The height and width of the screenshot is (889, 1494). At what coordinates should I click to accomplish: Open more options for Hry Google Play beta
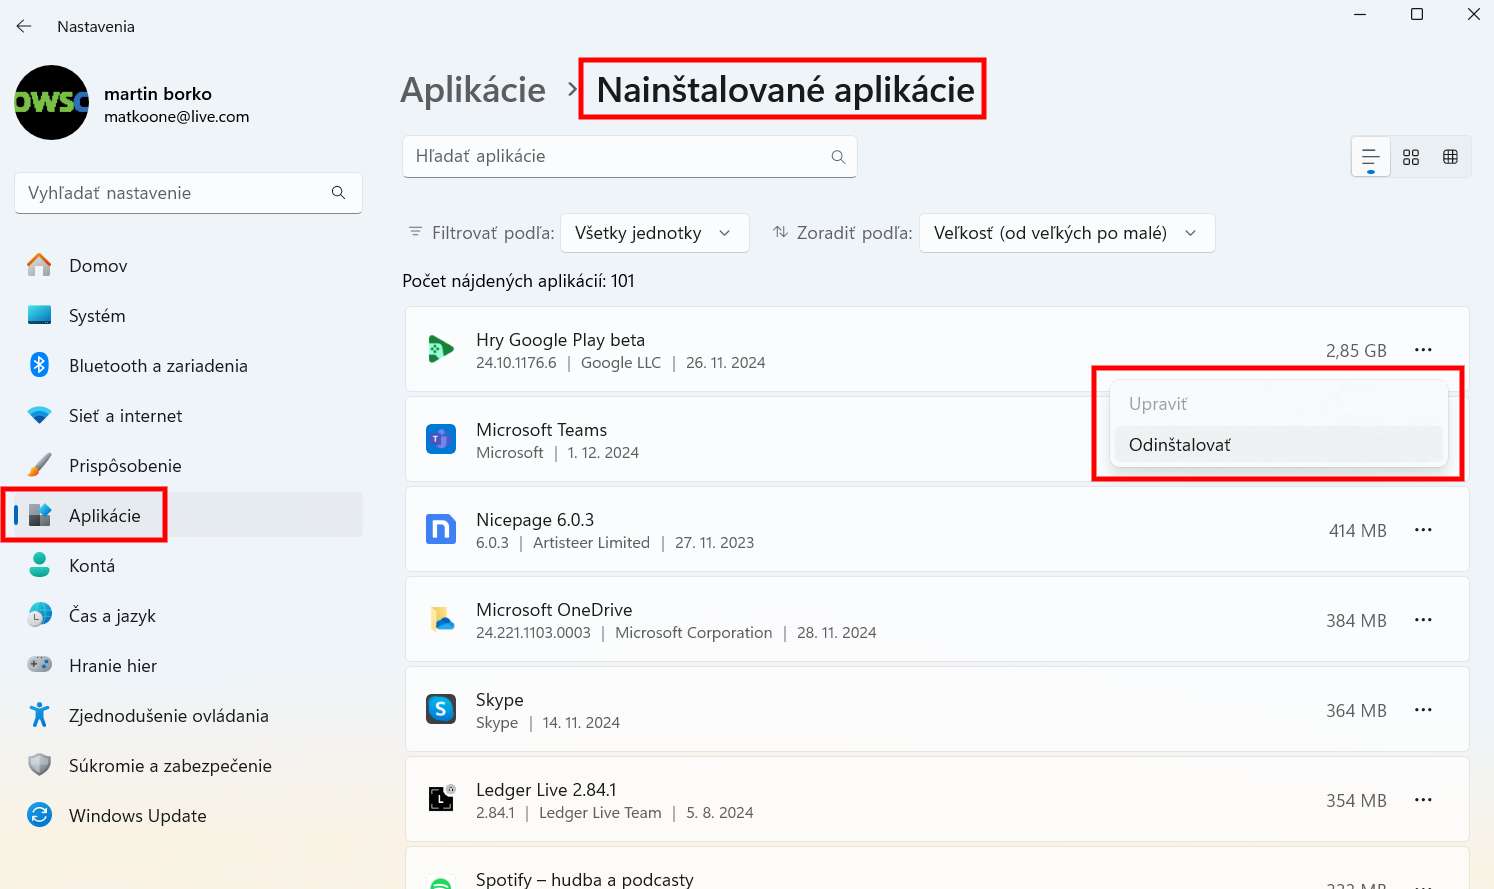pos(1423,350)
